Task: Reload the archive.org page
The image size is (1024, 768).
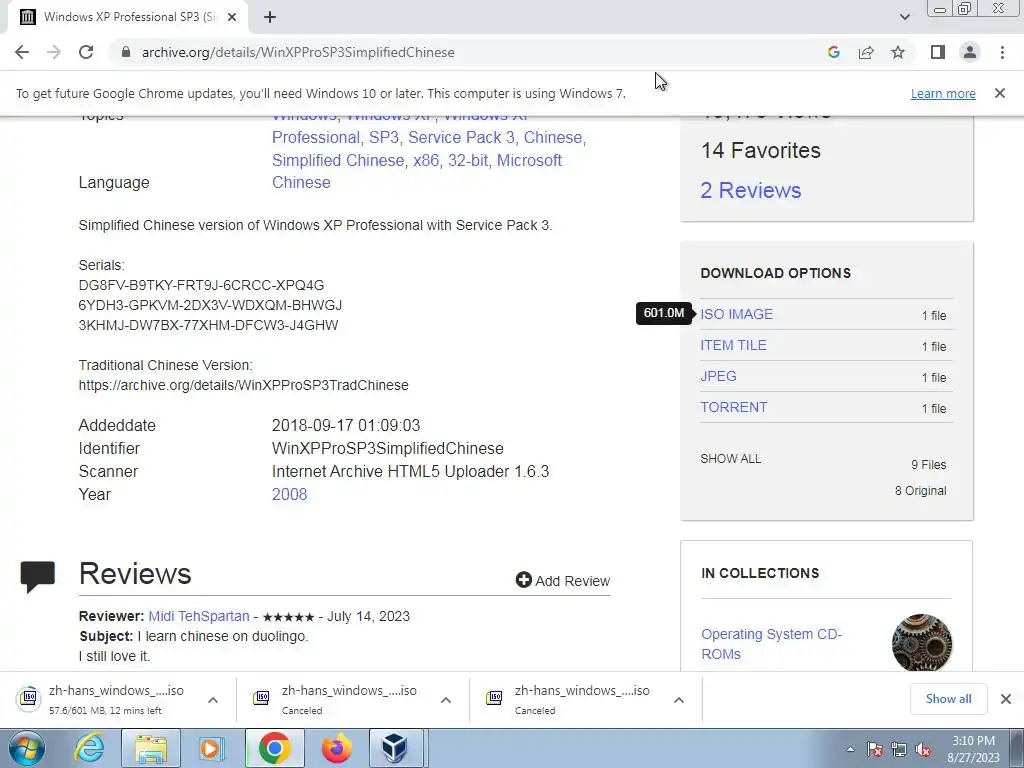Action: click(86, 52)
